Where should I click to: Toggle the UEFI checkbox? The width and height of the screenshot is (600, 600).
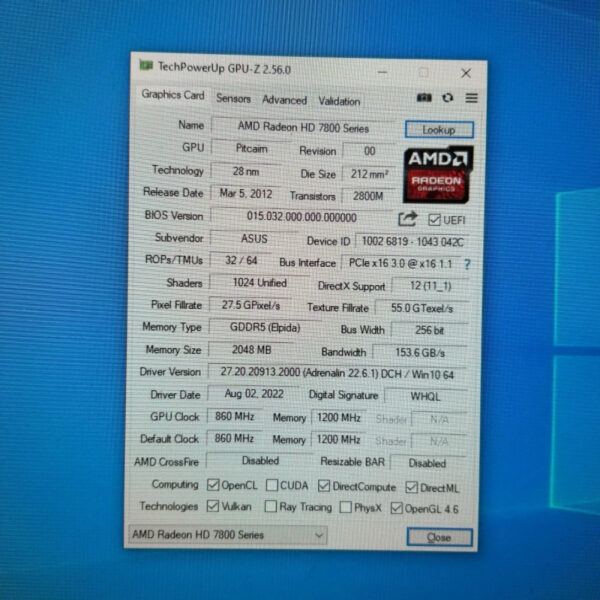(x=434, y=220)
